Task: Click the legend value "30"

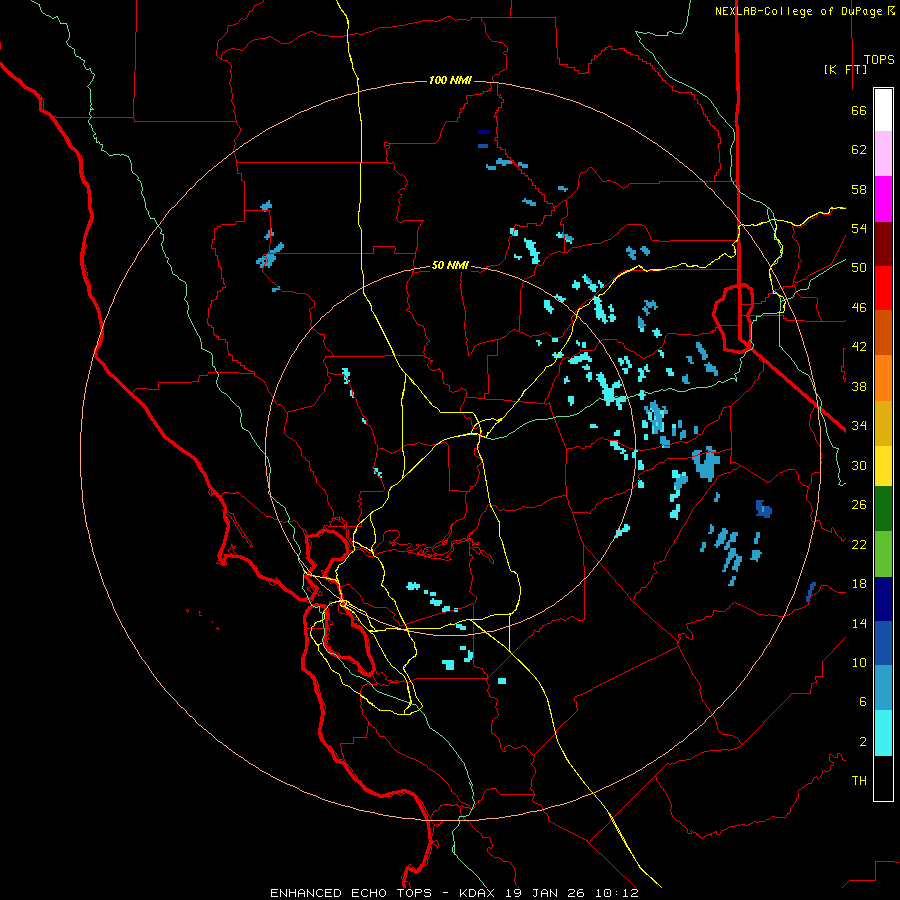Action: (859, 465)
